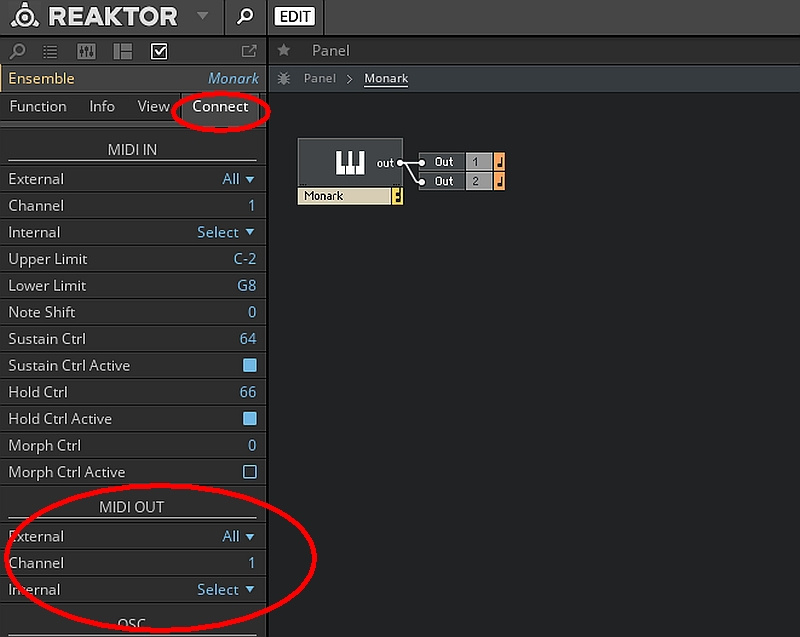
Task: Click the Ensemble header label
Action: pos(41,79)
